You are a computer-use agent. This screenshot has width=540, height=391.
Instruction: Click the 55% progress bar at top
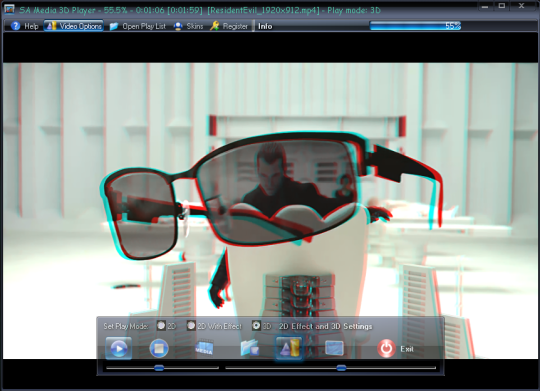click(415, 26)
